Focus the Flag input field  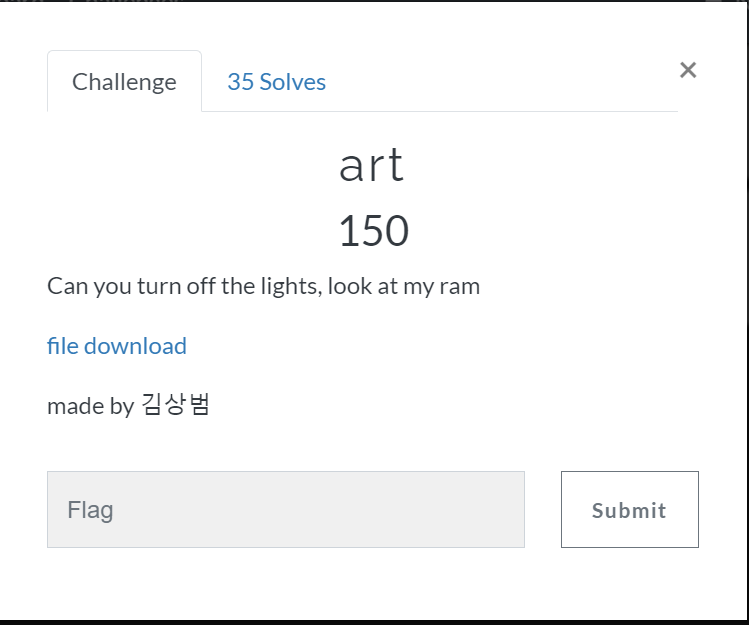click(285, 510)
